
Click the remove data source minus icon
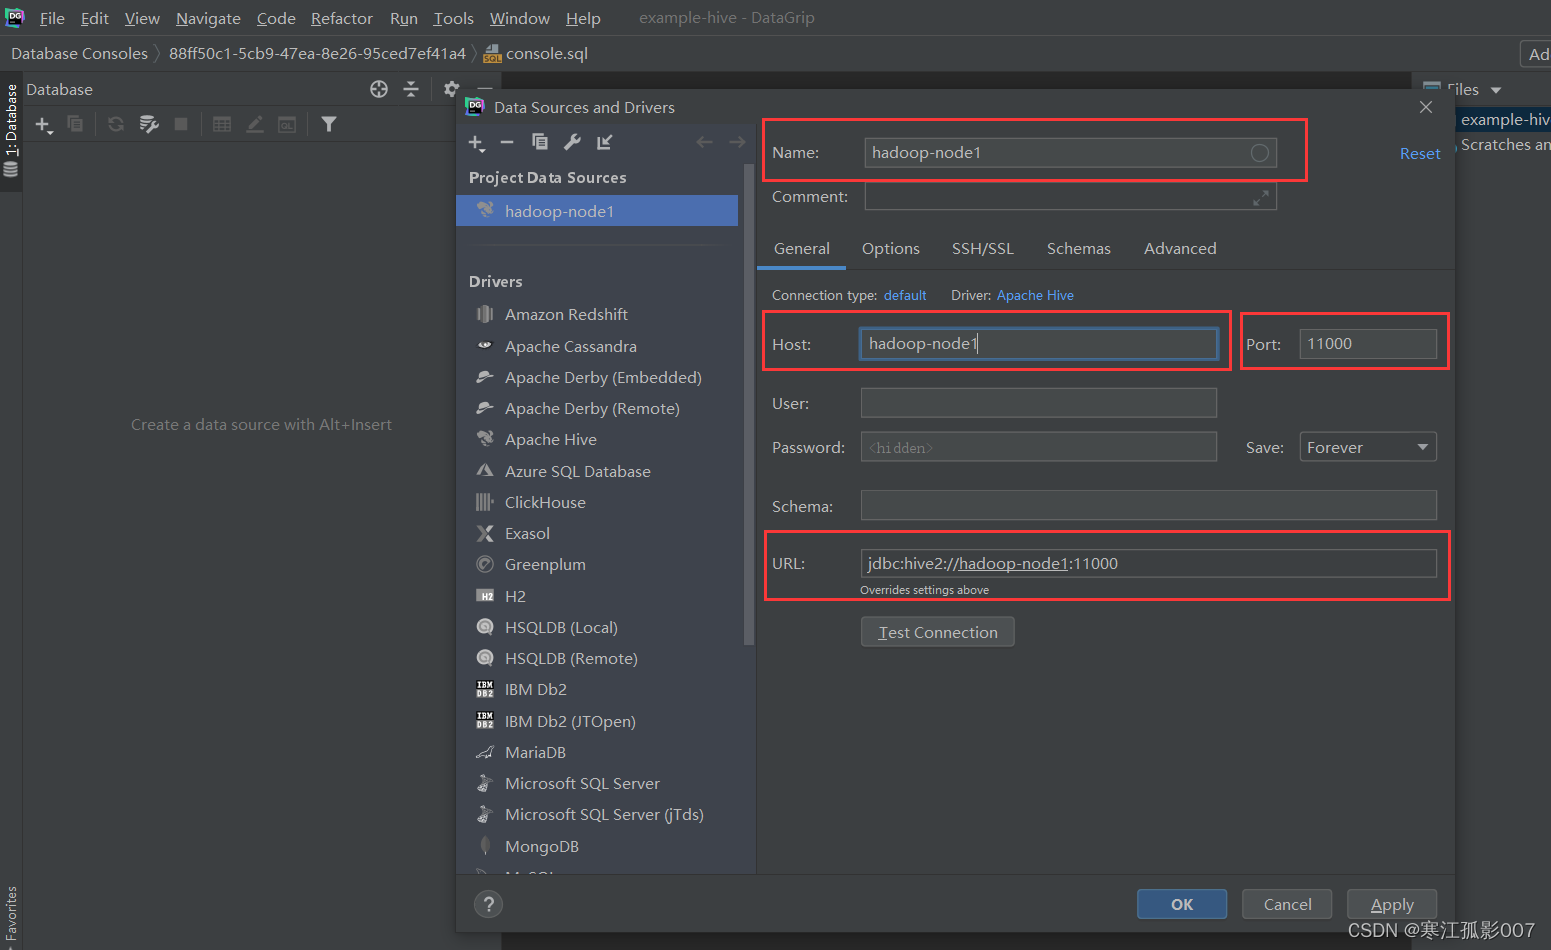tap(507, 142)
